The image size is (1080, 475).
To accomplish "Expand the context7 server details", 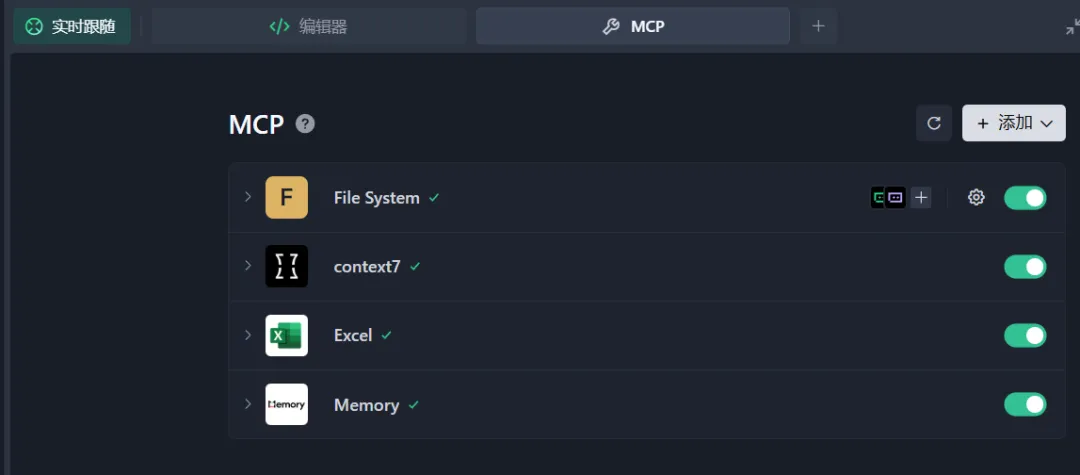I will [x=248, y=266].
